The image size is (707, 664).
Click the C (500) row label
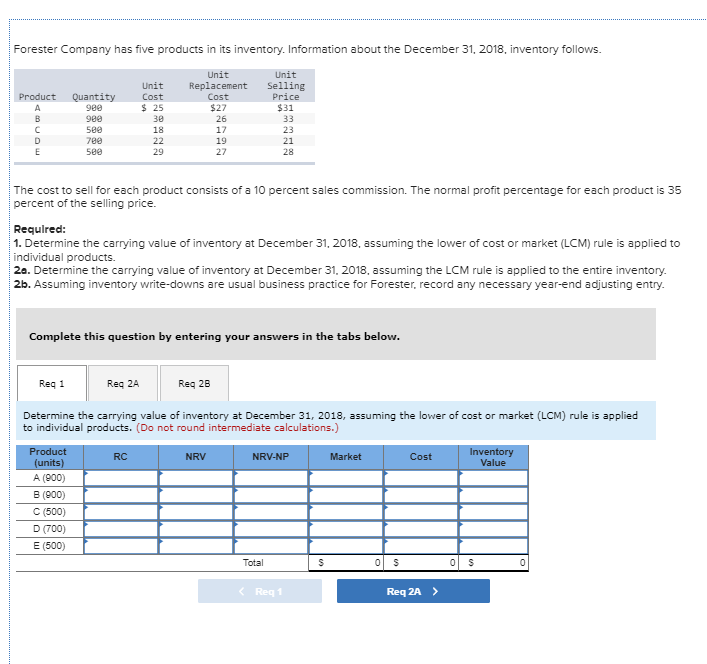pos(50,512)
